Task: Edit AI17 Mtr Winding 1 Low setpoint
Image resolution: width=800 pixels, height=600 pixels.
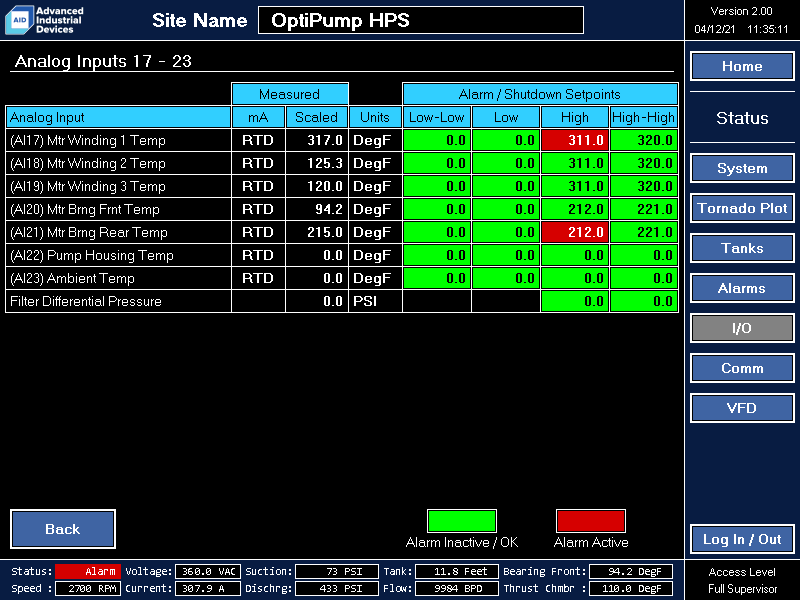Action: (x=506, y=140)
